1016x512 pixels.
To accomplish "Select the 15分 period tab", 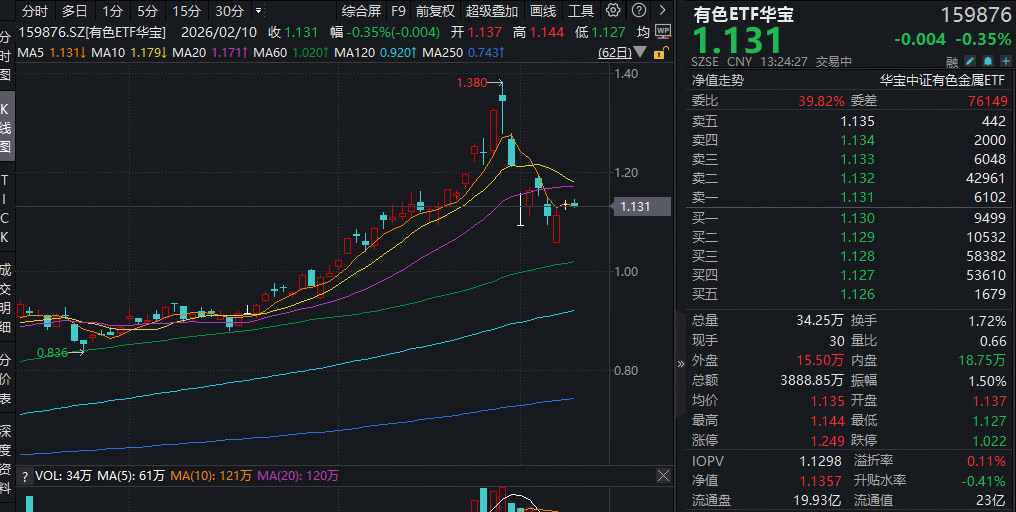I will [185, 11].
